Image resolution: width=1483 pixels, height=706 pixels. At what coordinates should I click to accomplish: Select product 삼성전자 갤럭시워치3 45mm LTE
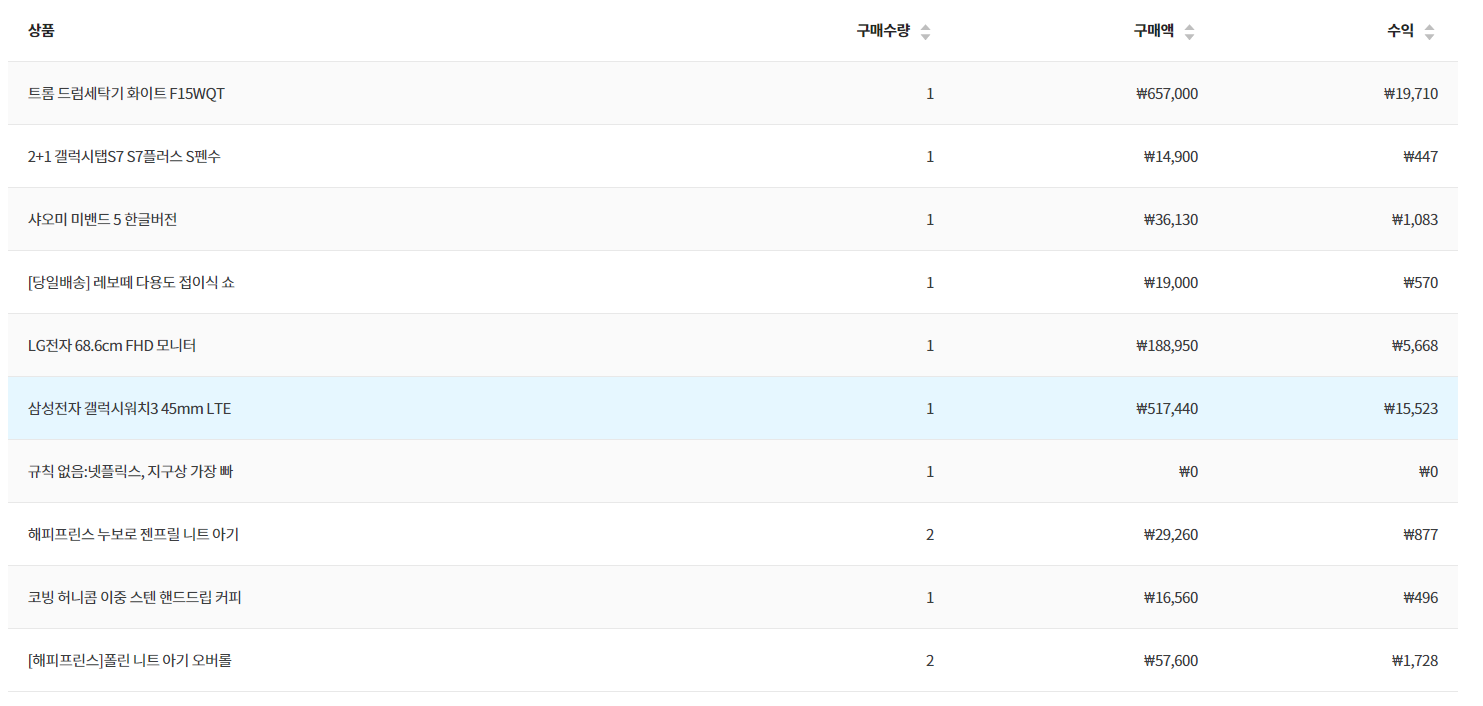(130, 409)
